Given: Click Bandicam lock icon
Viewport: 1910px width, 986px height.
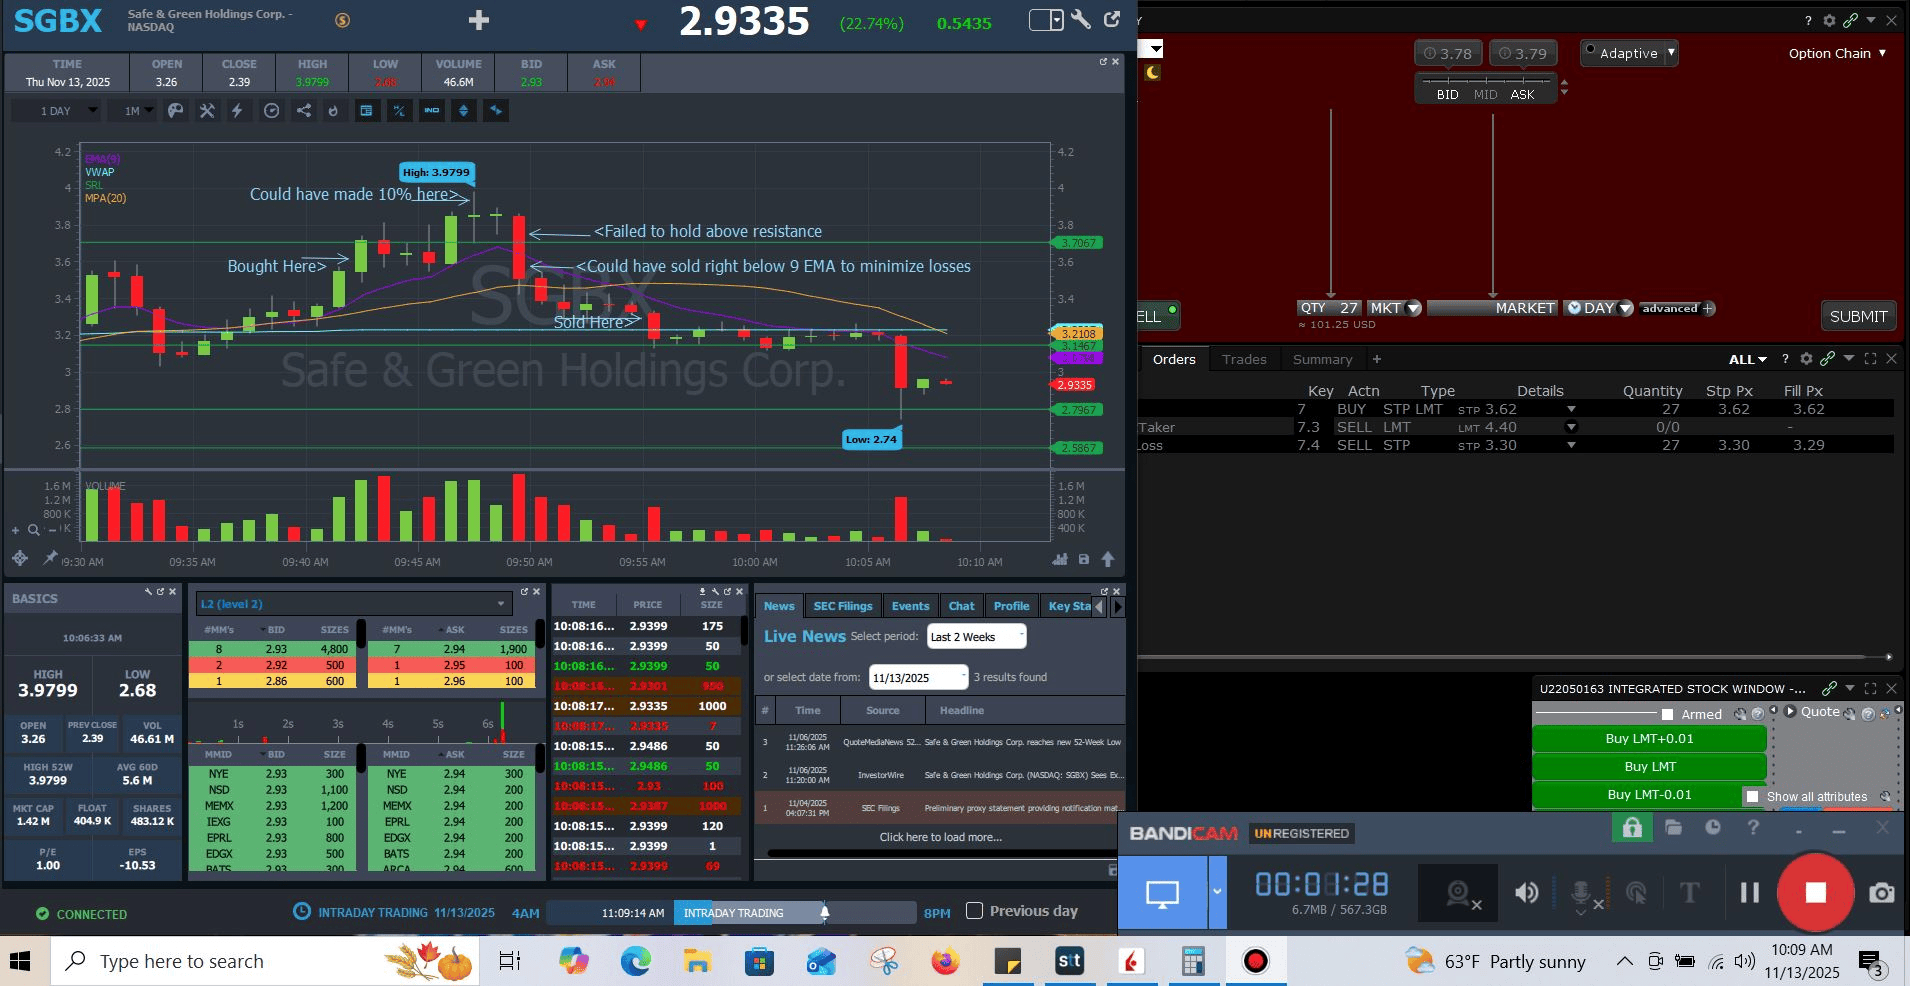Looking at the screenshot, I should 1632,828.
